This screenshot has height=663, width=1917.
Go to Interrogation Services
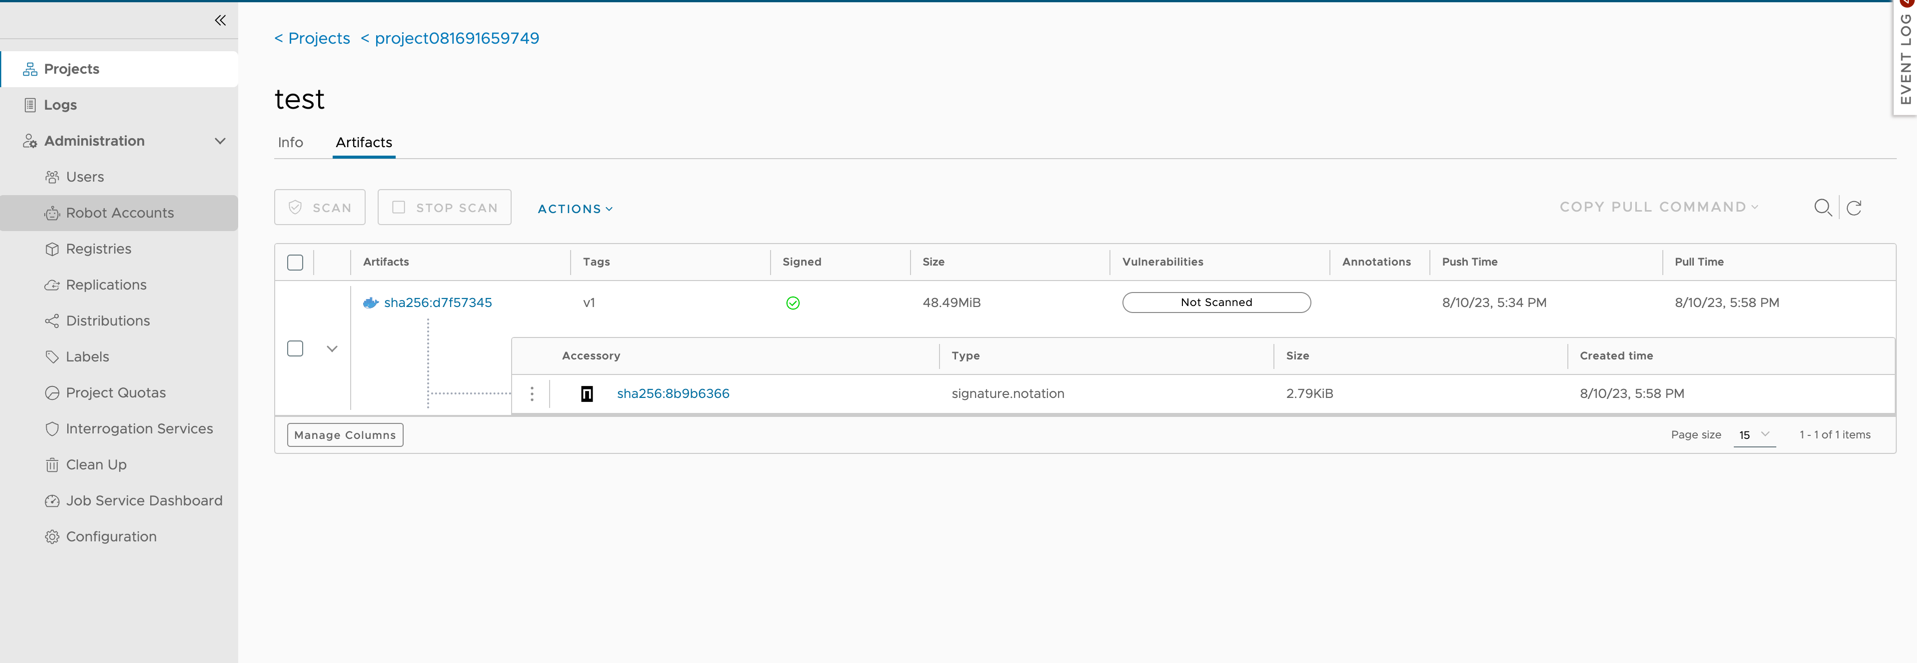(x=138, y=429)
